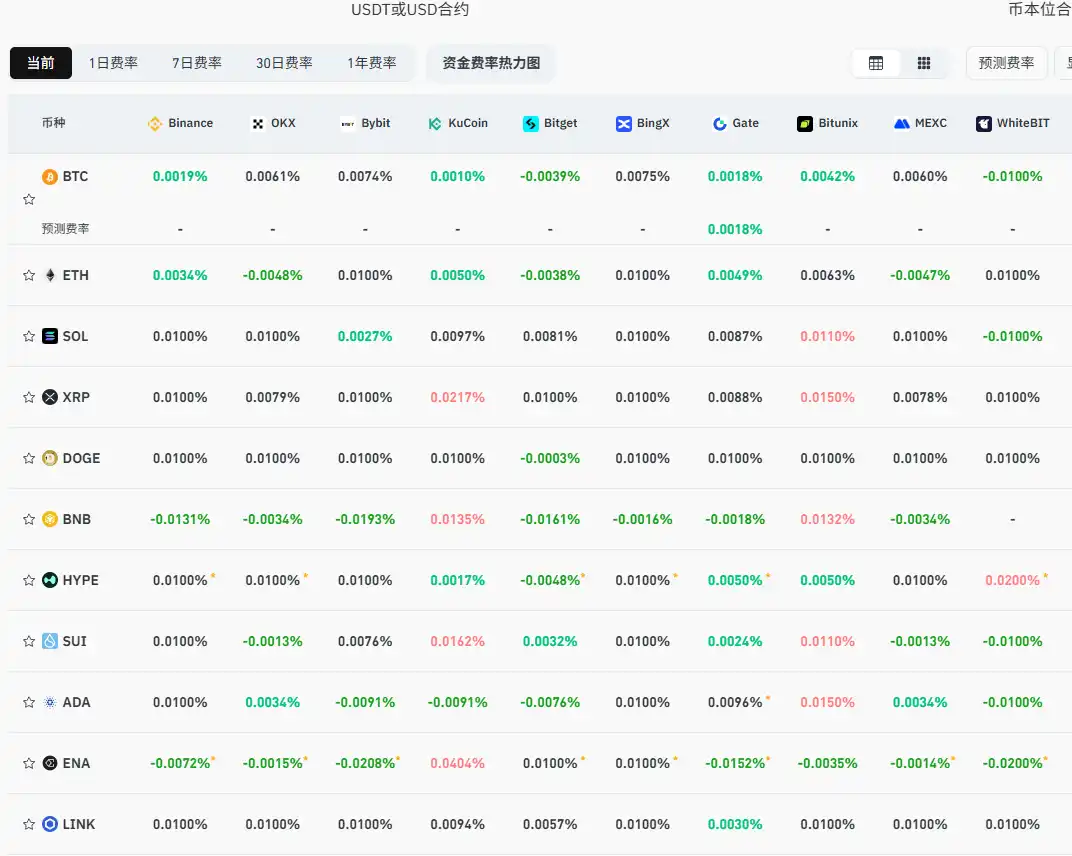Switch to table list view icon
The height and width of the screenshot is (856, 1072).
click(876, 64)
